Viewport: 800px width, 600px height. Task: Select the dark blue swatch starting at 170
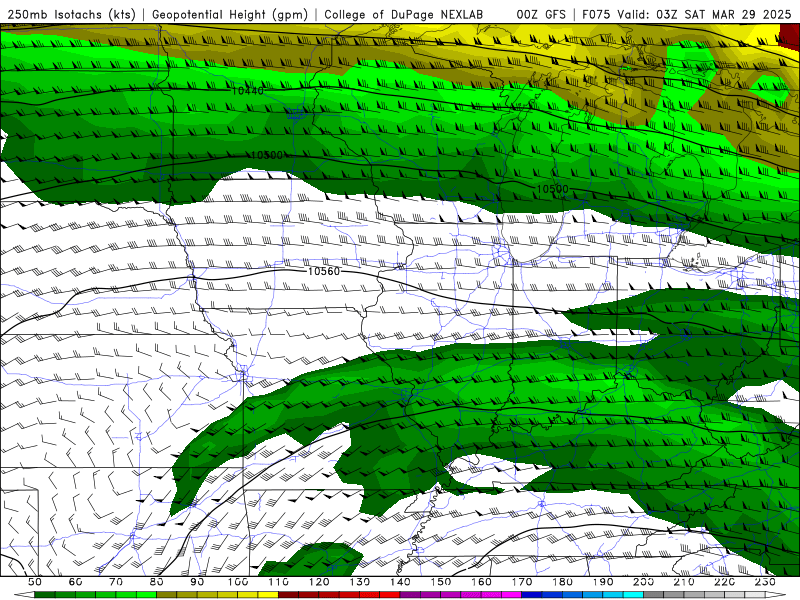point(532,594)
